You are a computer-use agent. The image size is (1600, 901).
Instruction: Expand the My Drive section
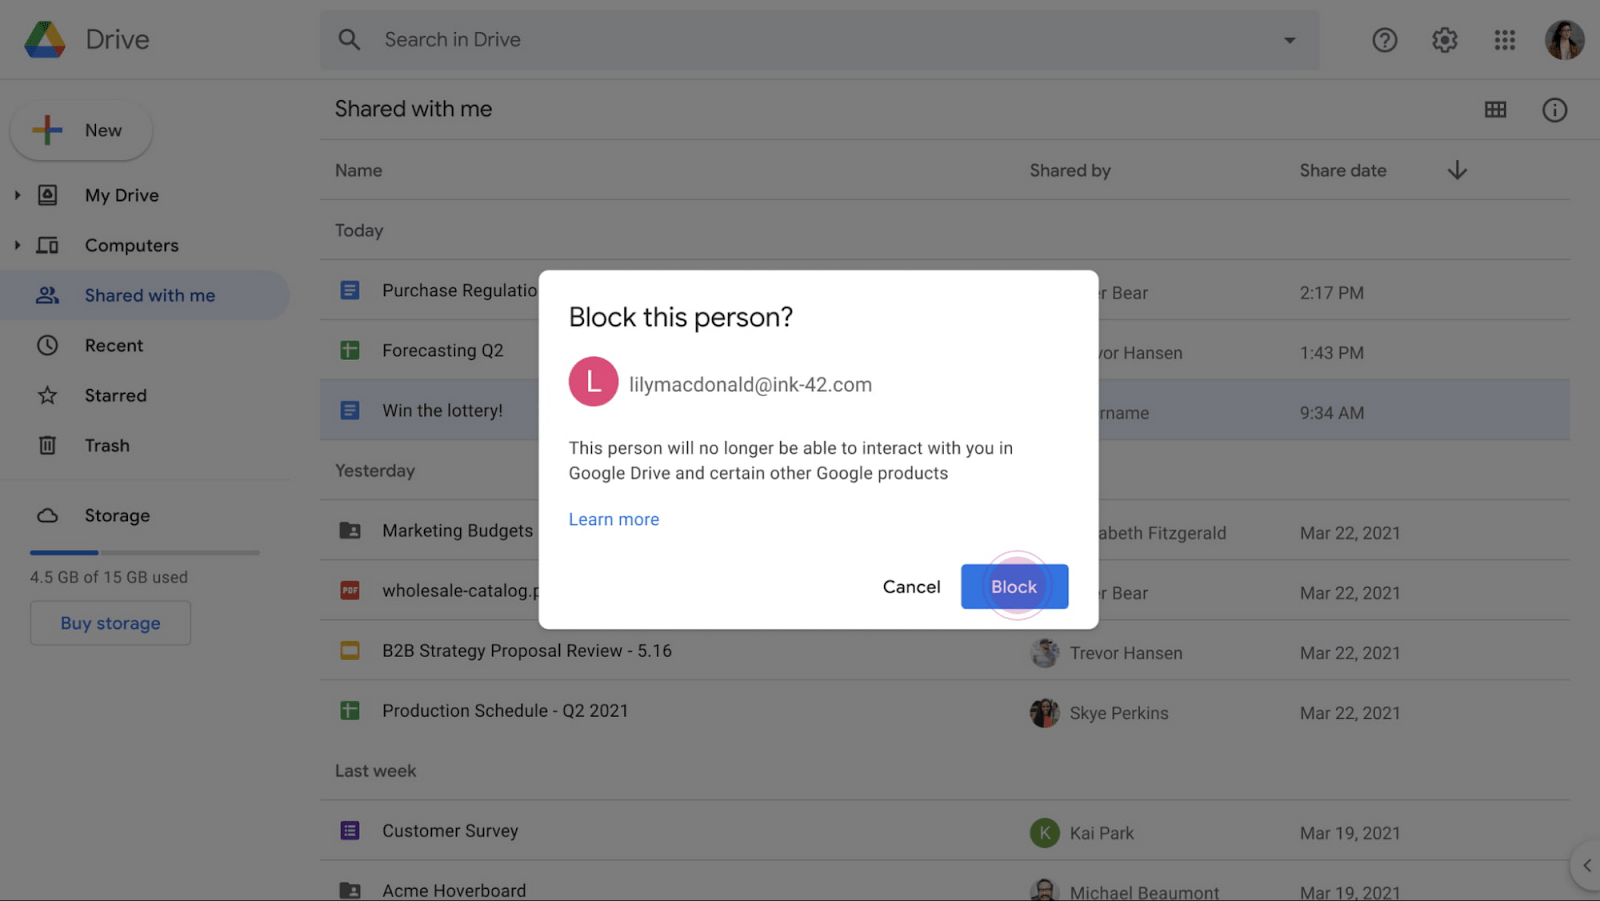point(16,195)
